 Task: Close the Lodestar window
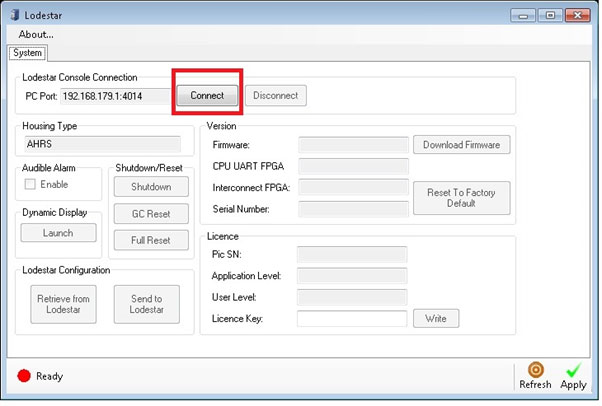[577, 15]
